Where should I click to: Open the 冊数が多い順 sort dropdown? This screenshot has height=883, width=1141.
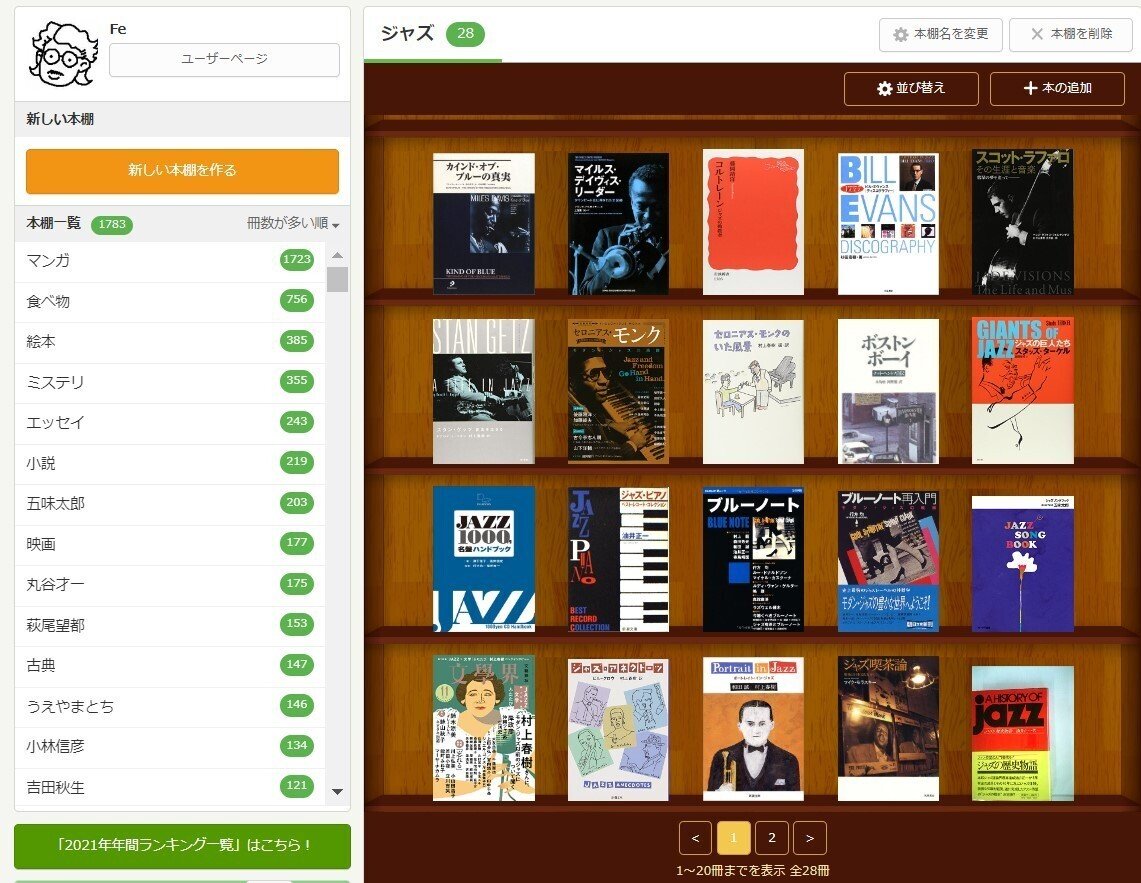[x=293, y=223]
